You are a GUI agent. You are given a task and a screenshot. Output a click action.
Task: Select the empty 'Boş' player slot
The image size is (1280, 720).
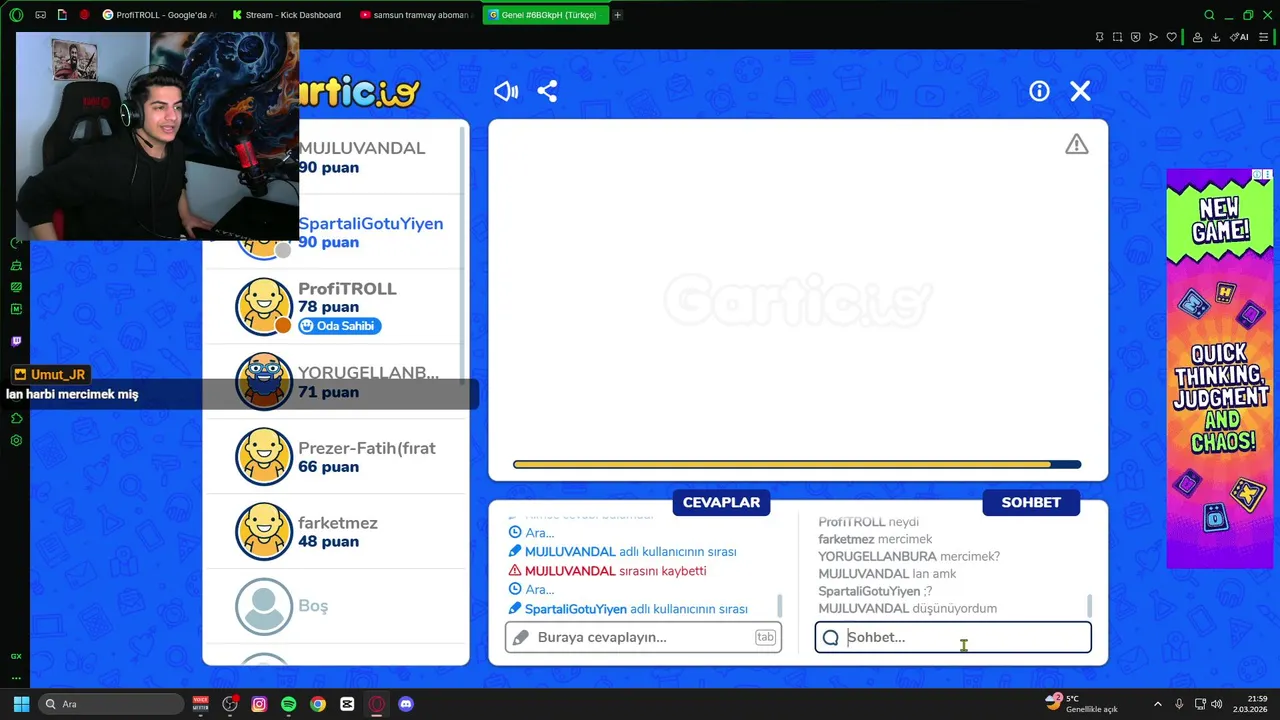[335, 606]
